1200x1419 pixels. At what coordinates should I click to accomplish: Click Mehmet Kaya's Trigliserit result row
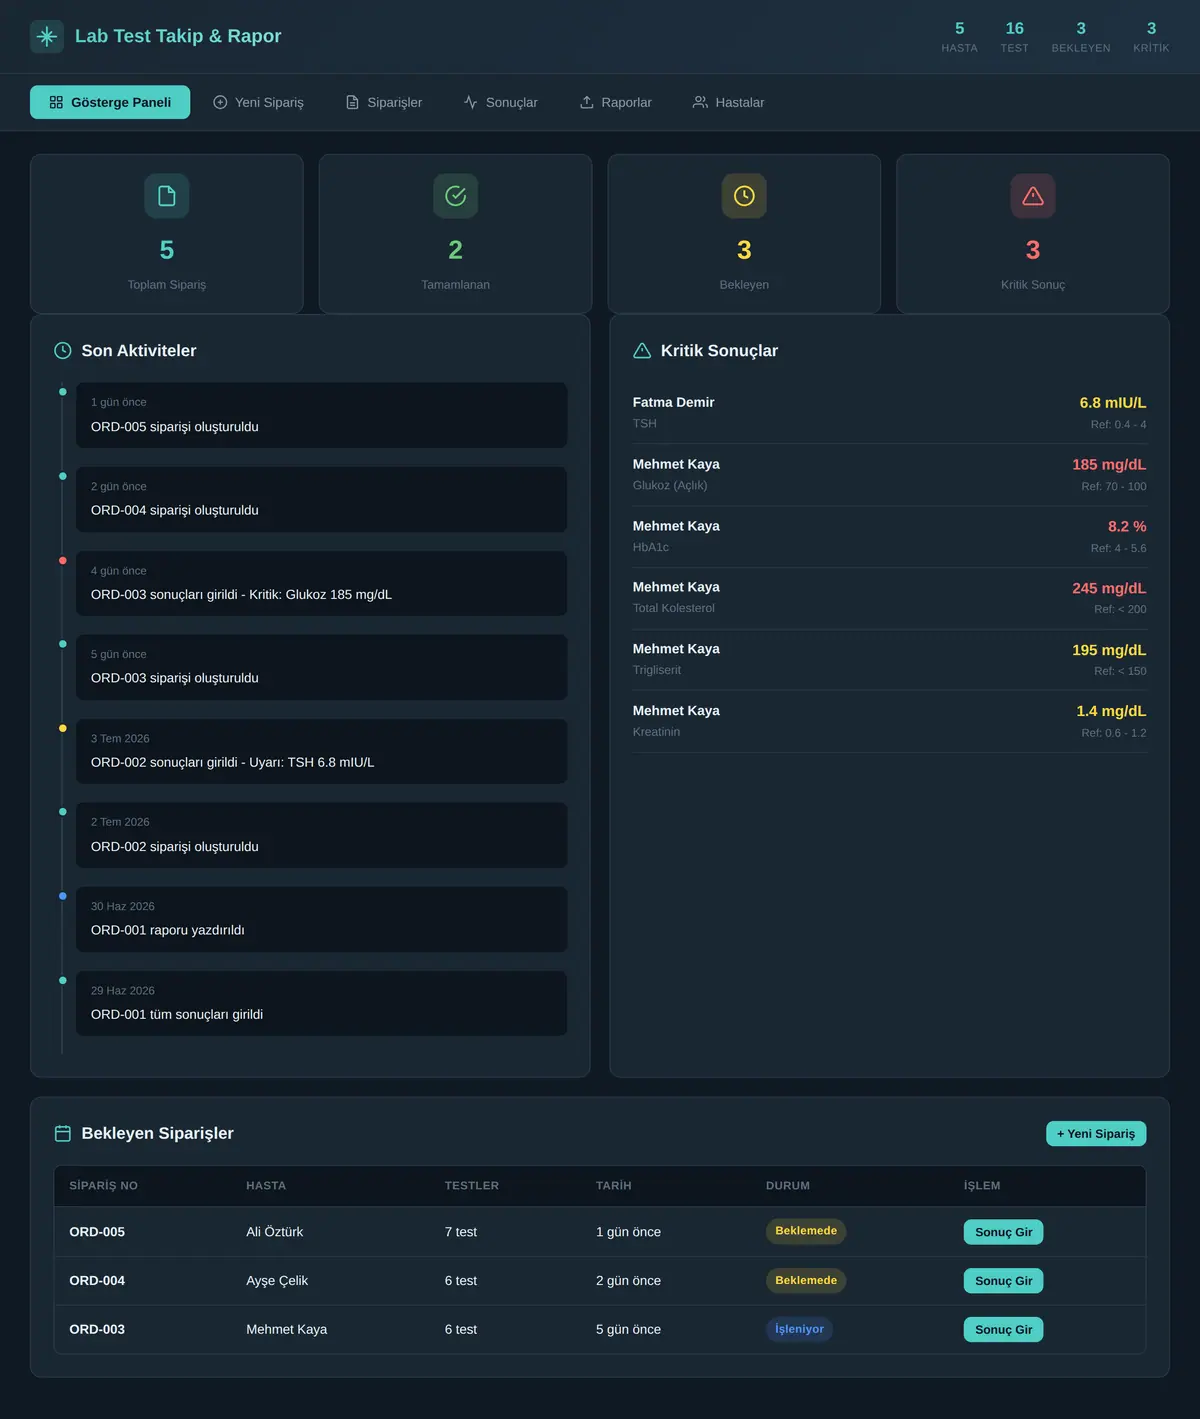pos(889,660)
